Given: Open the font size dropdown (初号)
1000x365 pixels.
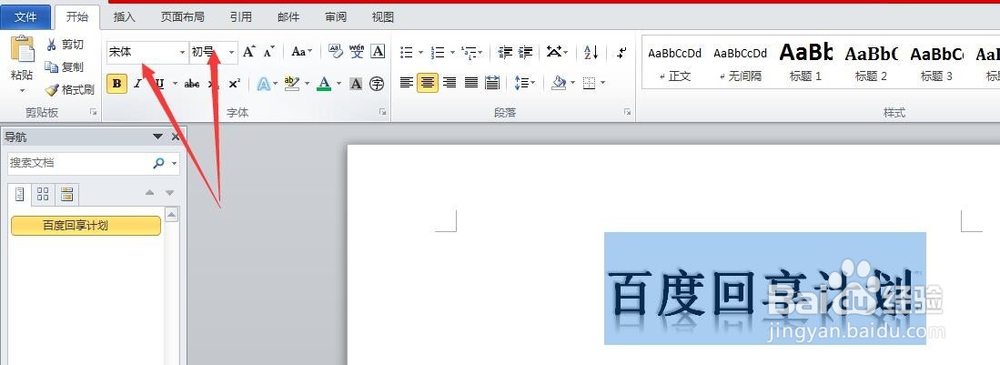Looking at the screenshot, I should tap(232, 52).
